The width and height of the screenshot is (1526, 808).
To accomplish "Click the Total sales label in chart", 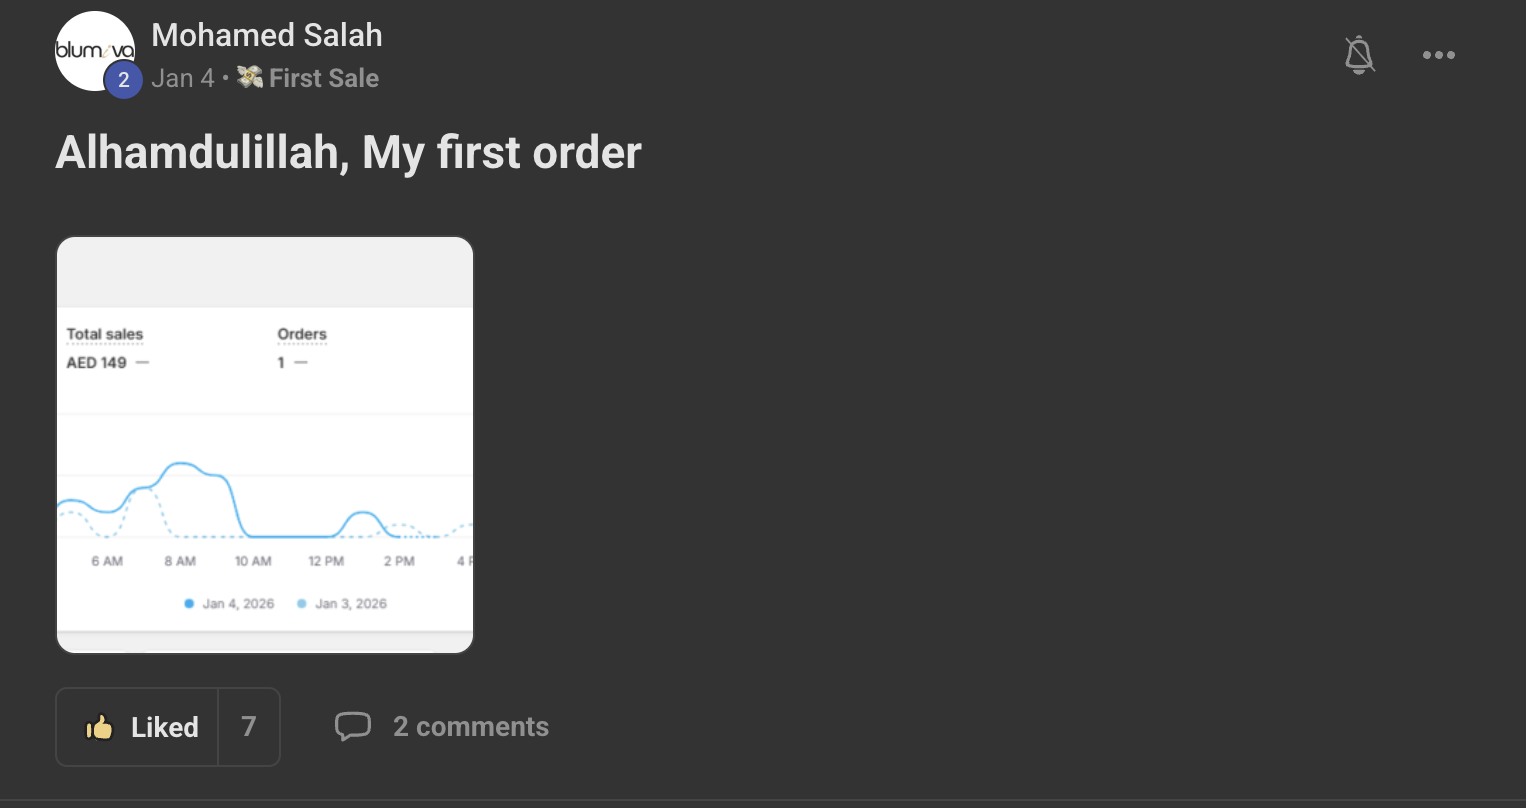I will tap(104, 334).
